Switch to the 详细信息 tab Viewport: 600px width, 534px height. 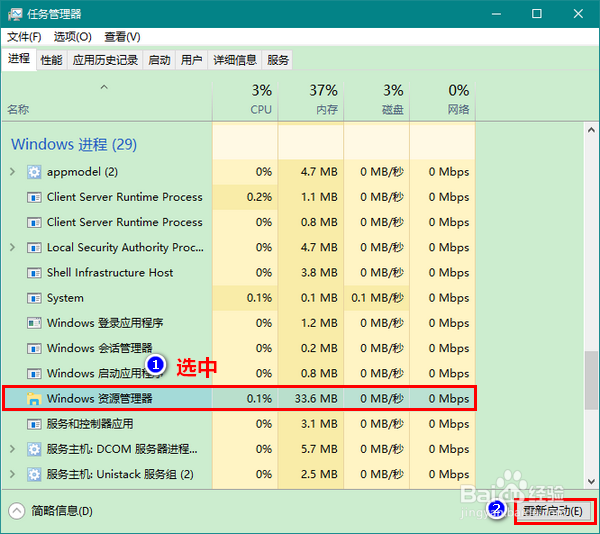click(235, 60)
